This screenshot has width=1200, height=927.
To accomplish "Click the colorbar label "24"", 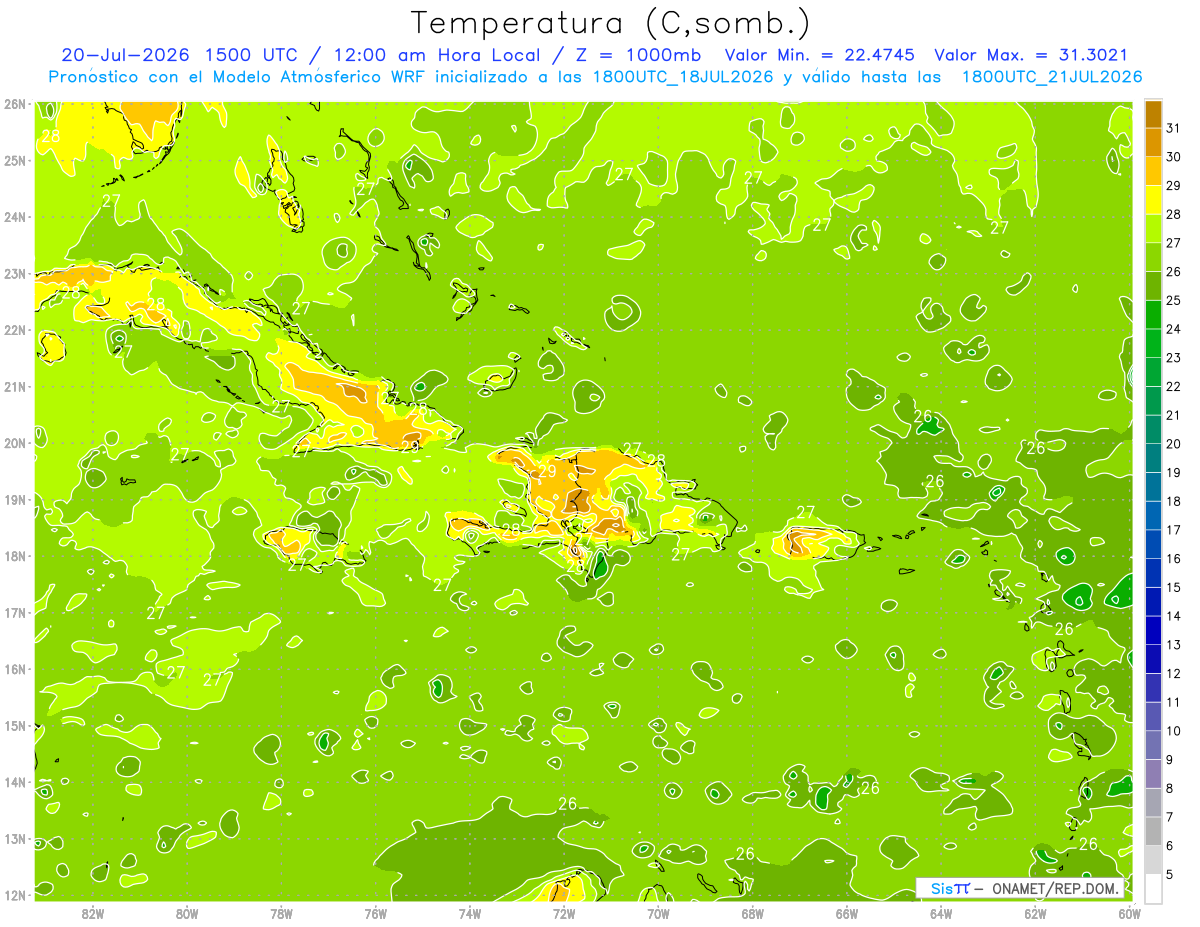I will 1174,329.
